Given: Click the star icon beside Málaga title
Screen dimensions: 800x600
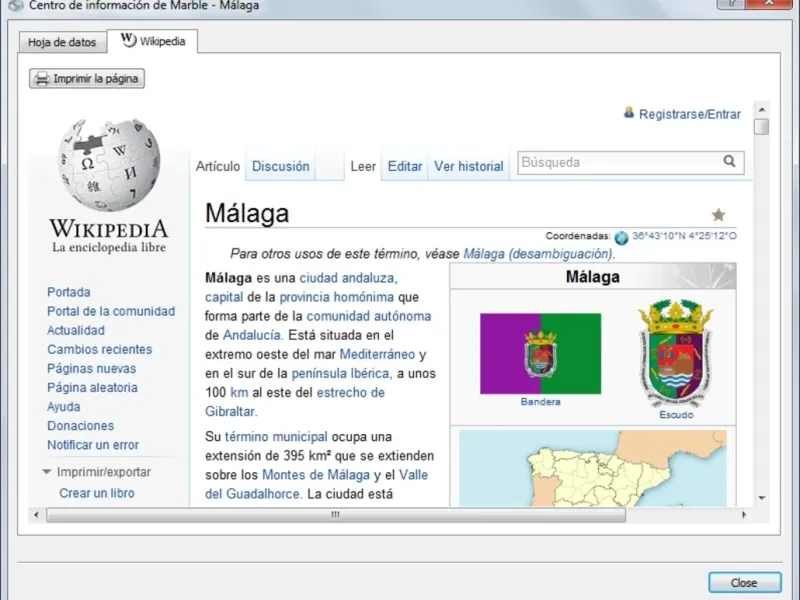Looking at the screenshot, I should click(718, 215).
